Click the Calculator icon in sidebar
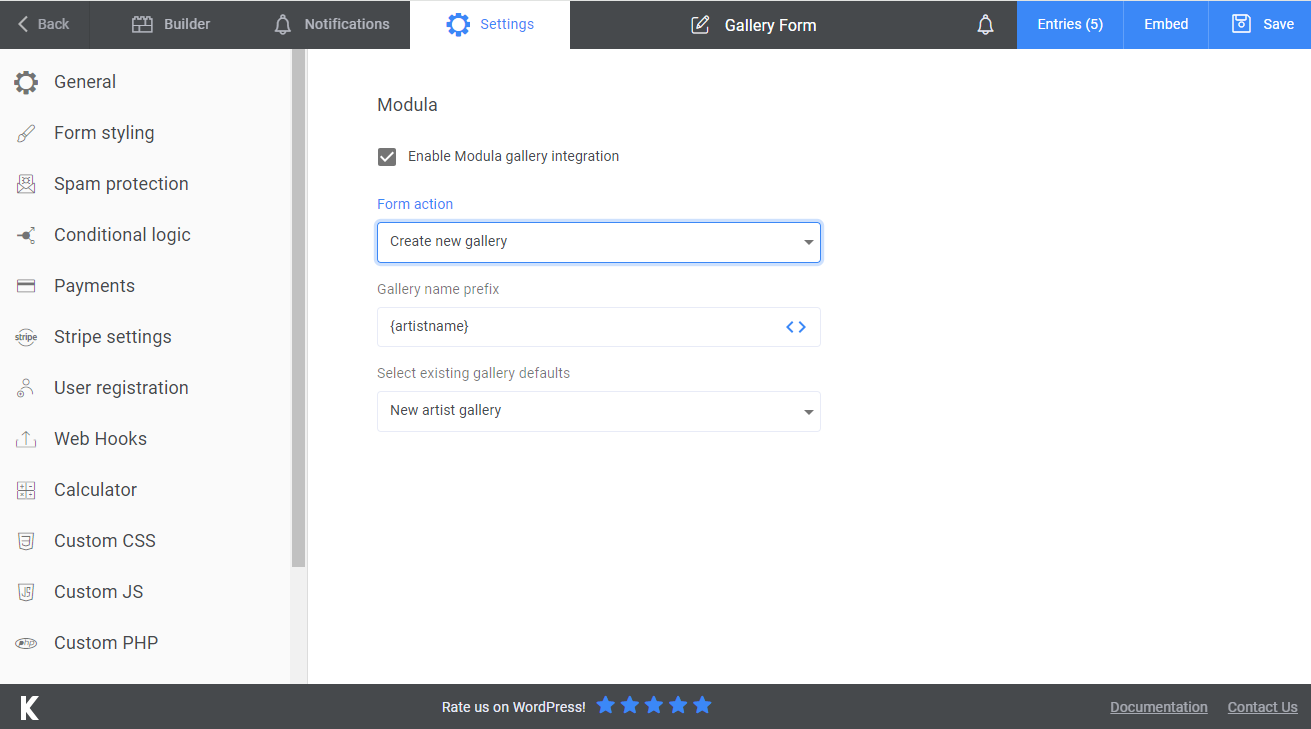 tap(26, 490)
